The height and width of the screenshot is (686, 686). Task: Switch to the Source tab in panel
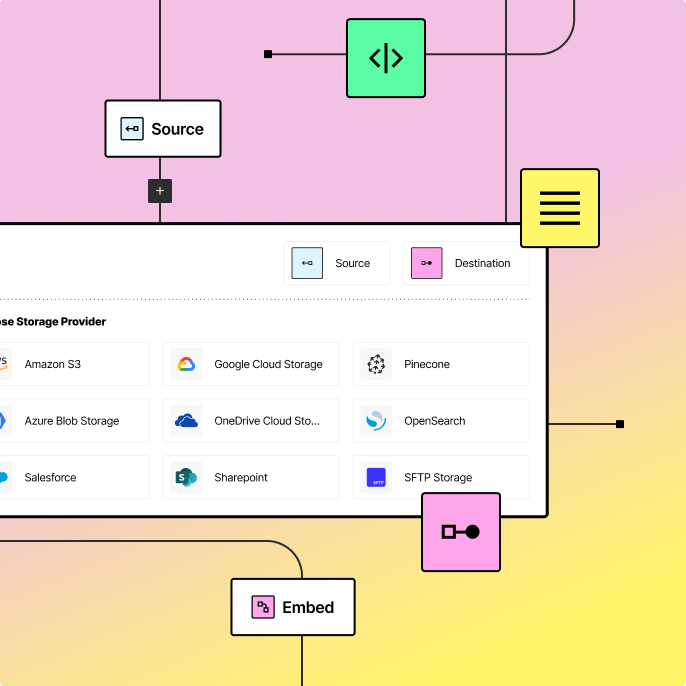tap(337, 263)
